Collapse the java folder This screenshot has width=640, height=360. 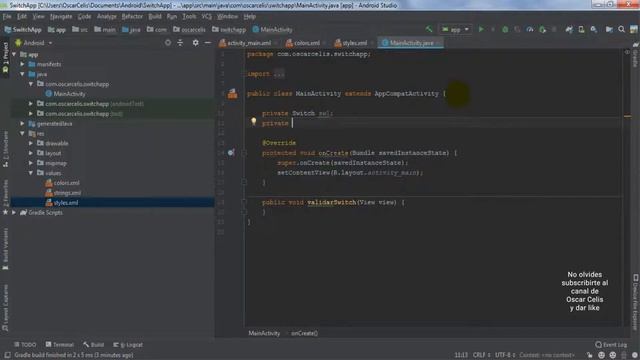tap(22, 74)
